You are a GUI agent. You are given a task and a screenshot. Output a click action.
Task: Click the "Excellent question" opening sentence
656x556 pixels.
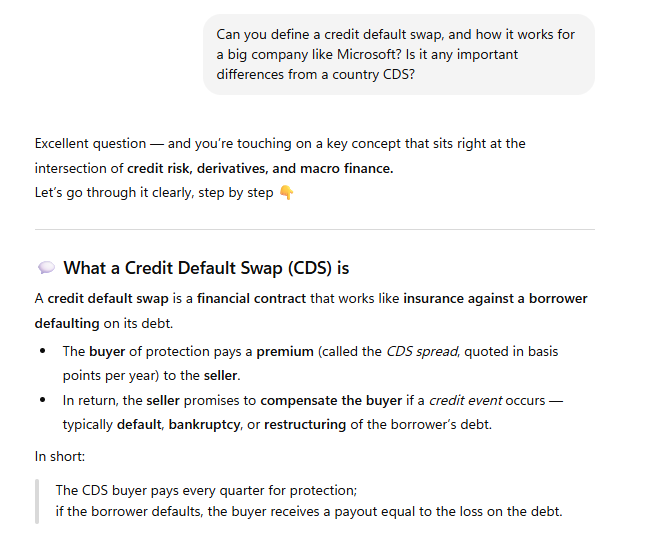pyautogui.click(x=280, y=143)
